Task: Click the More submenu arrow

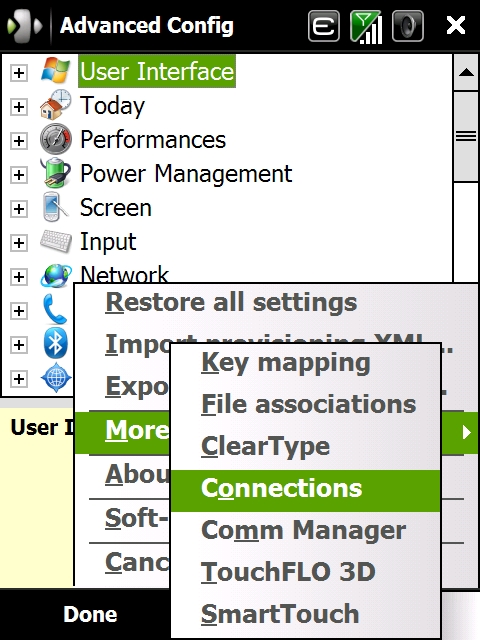Action: pyautogui.click(x=466, y=432)
